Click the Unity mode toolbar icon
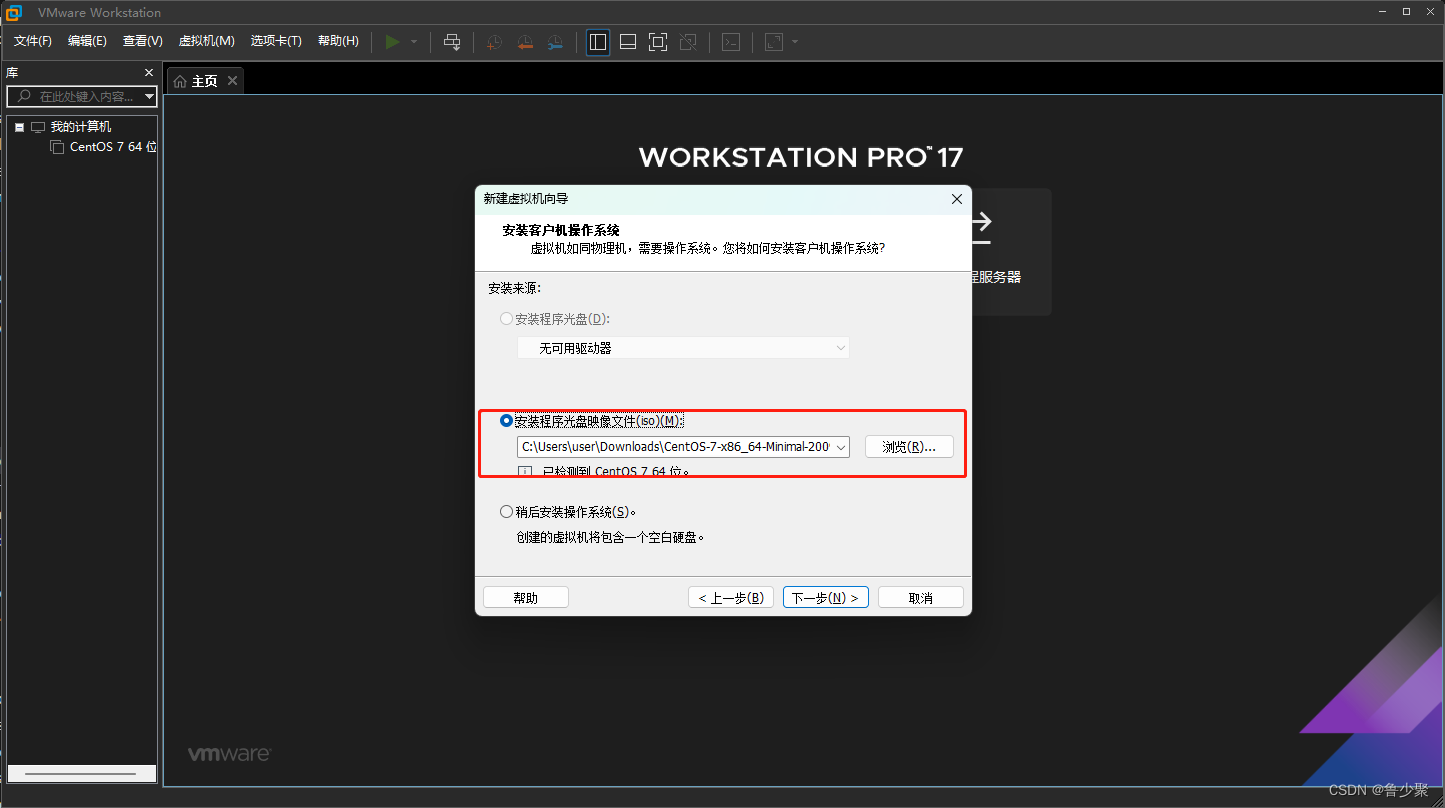 pyautogui.click(x=687, y=42)
